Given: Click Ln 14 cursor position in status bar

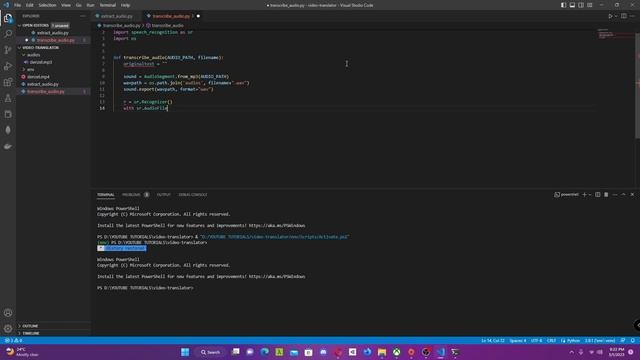Looking at the screenshot, I should 493,340.
